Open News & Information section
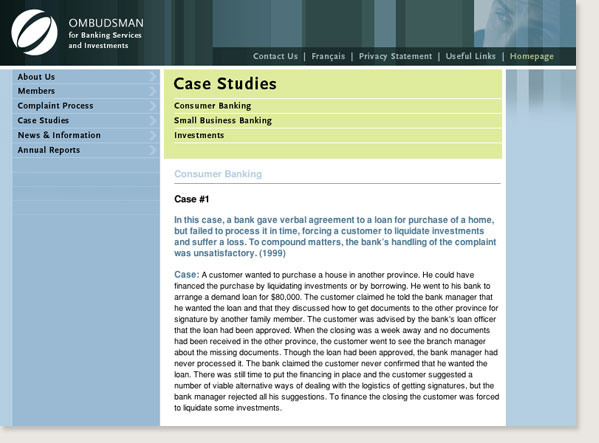 click(x=59, y=135)
